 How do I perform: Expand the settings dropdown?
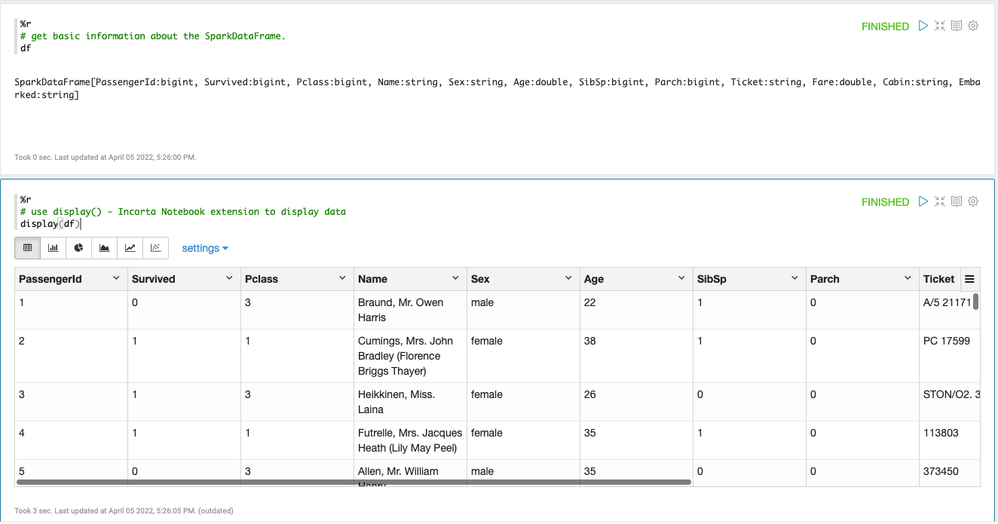click(205, 248)
